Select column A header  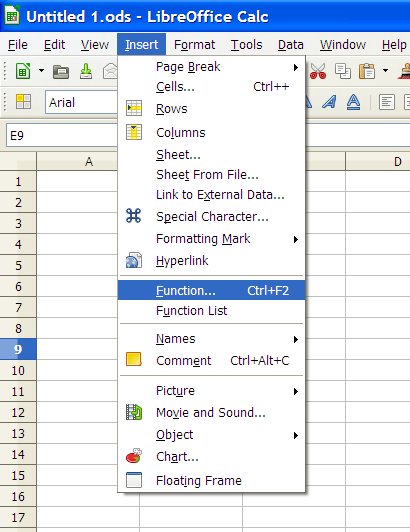click(77, 161)
